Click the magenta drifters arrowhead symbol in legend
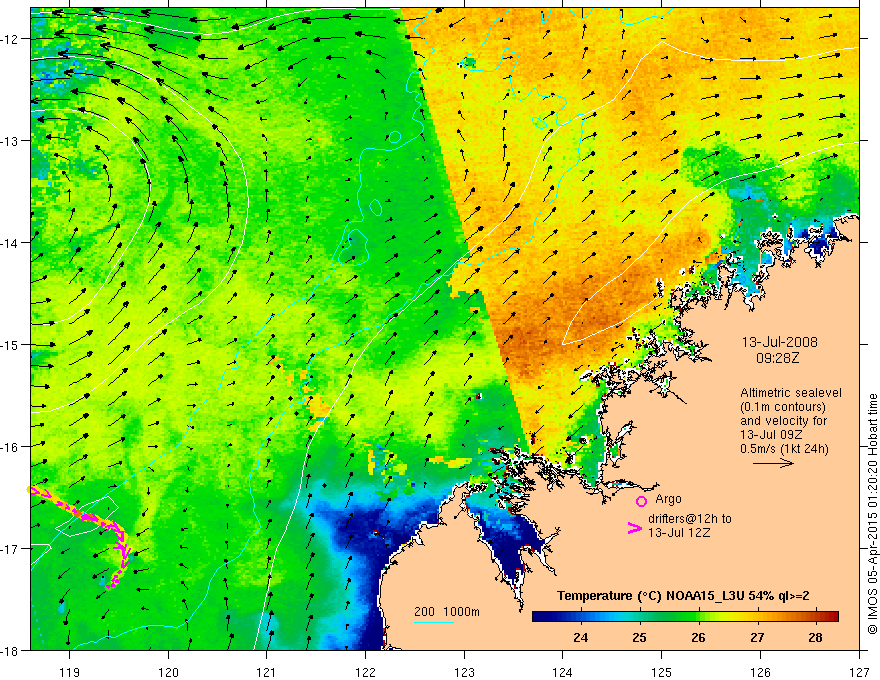The height and width of the screenshot is (680, 880). (x=635, y=528)
